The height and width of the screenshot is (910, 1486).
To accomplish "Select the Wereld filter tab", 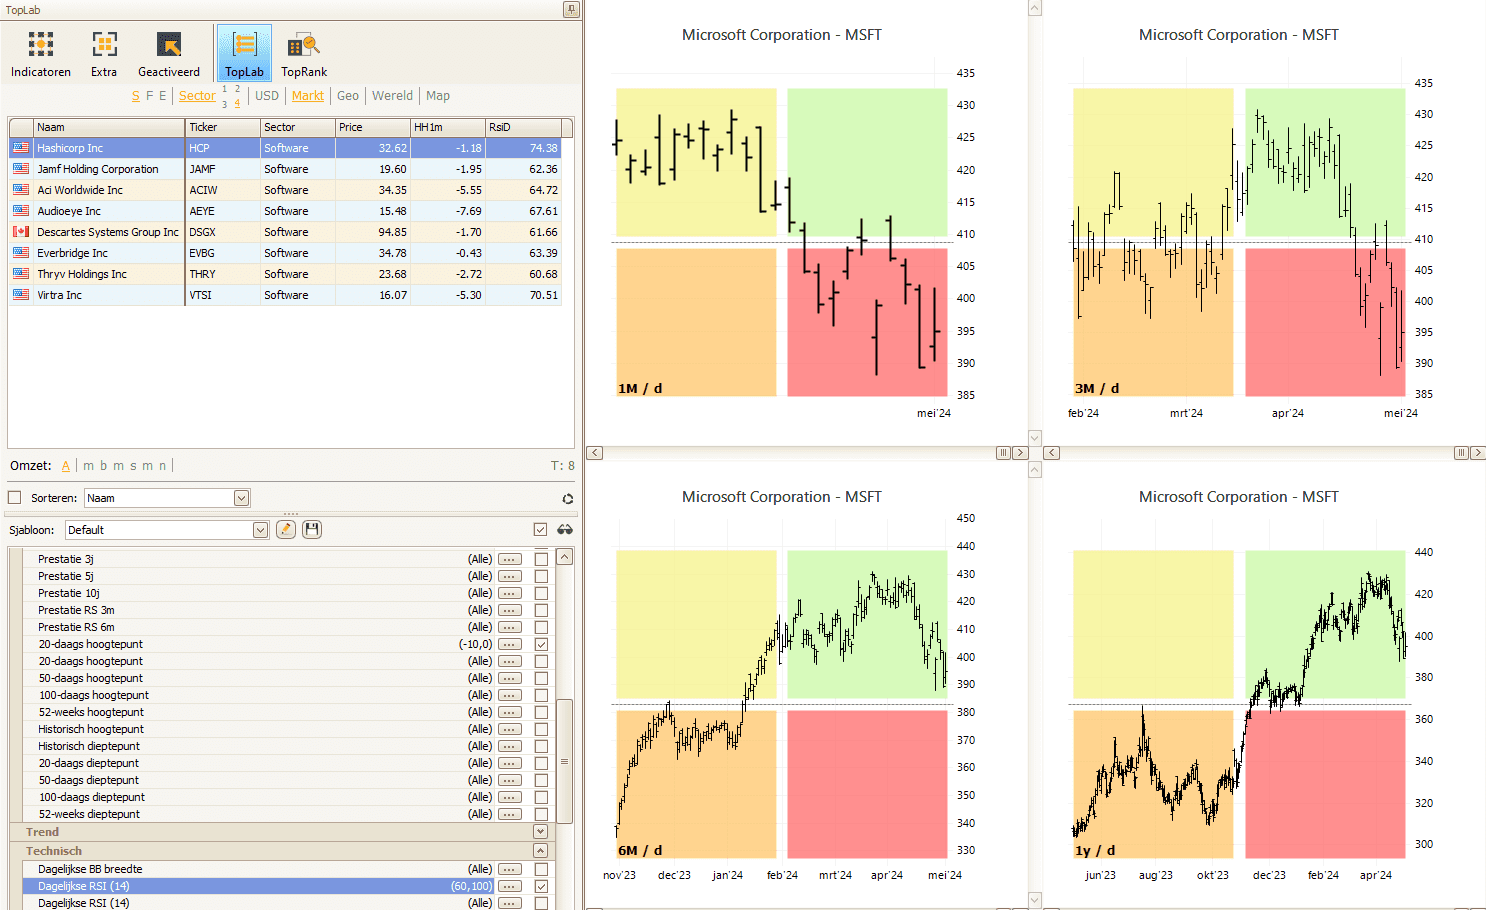I will coord(392,96).
